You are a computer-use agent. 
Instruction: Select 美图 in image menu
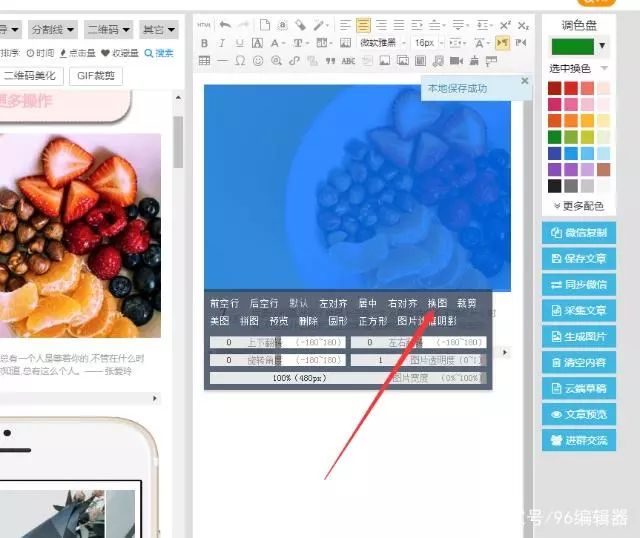pyautogui.click(x=220, y=321)
